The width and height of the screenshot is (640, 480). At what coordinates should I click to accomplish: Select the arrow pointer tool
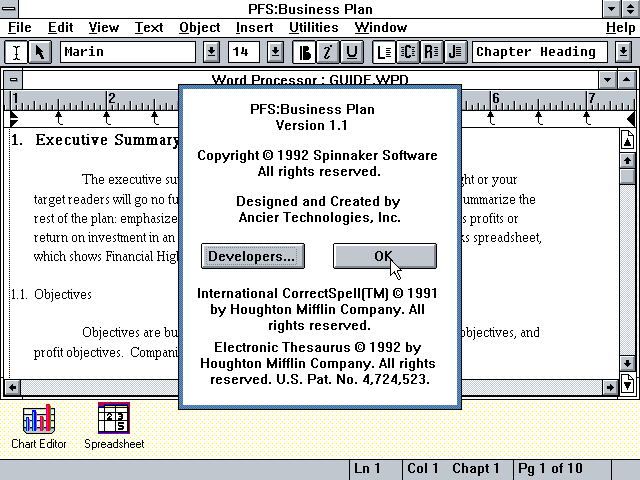(40, 52)
